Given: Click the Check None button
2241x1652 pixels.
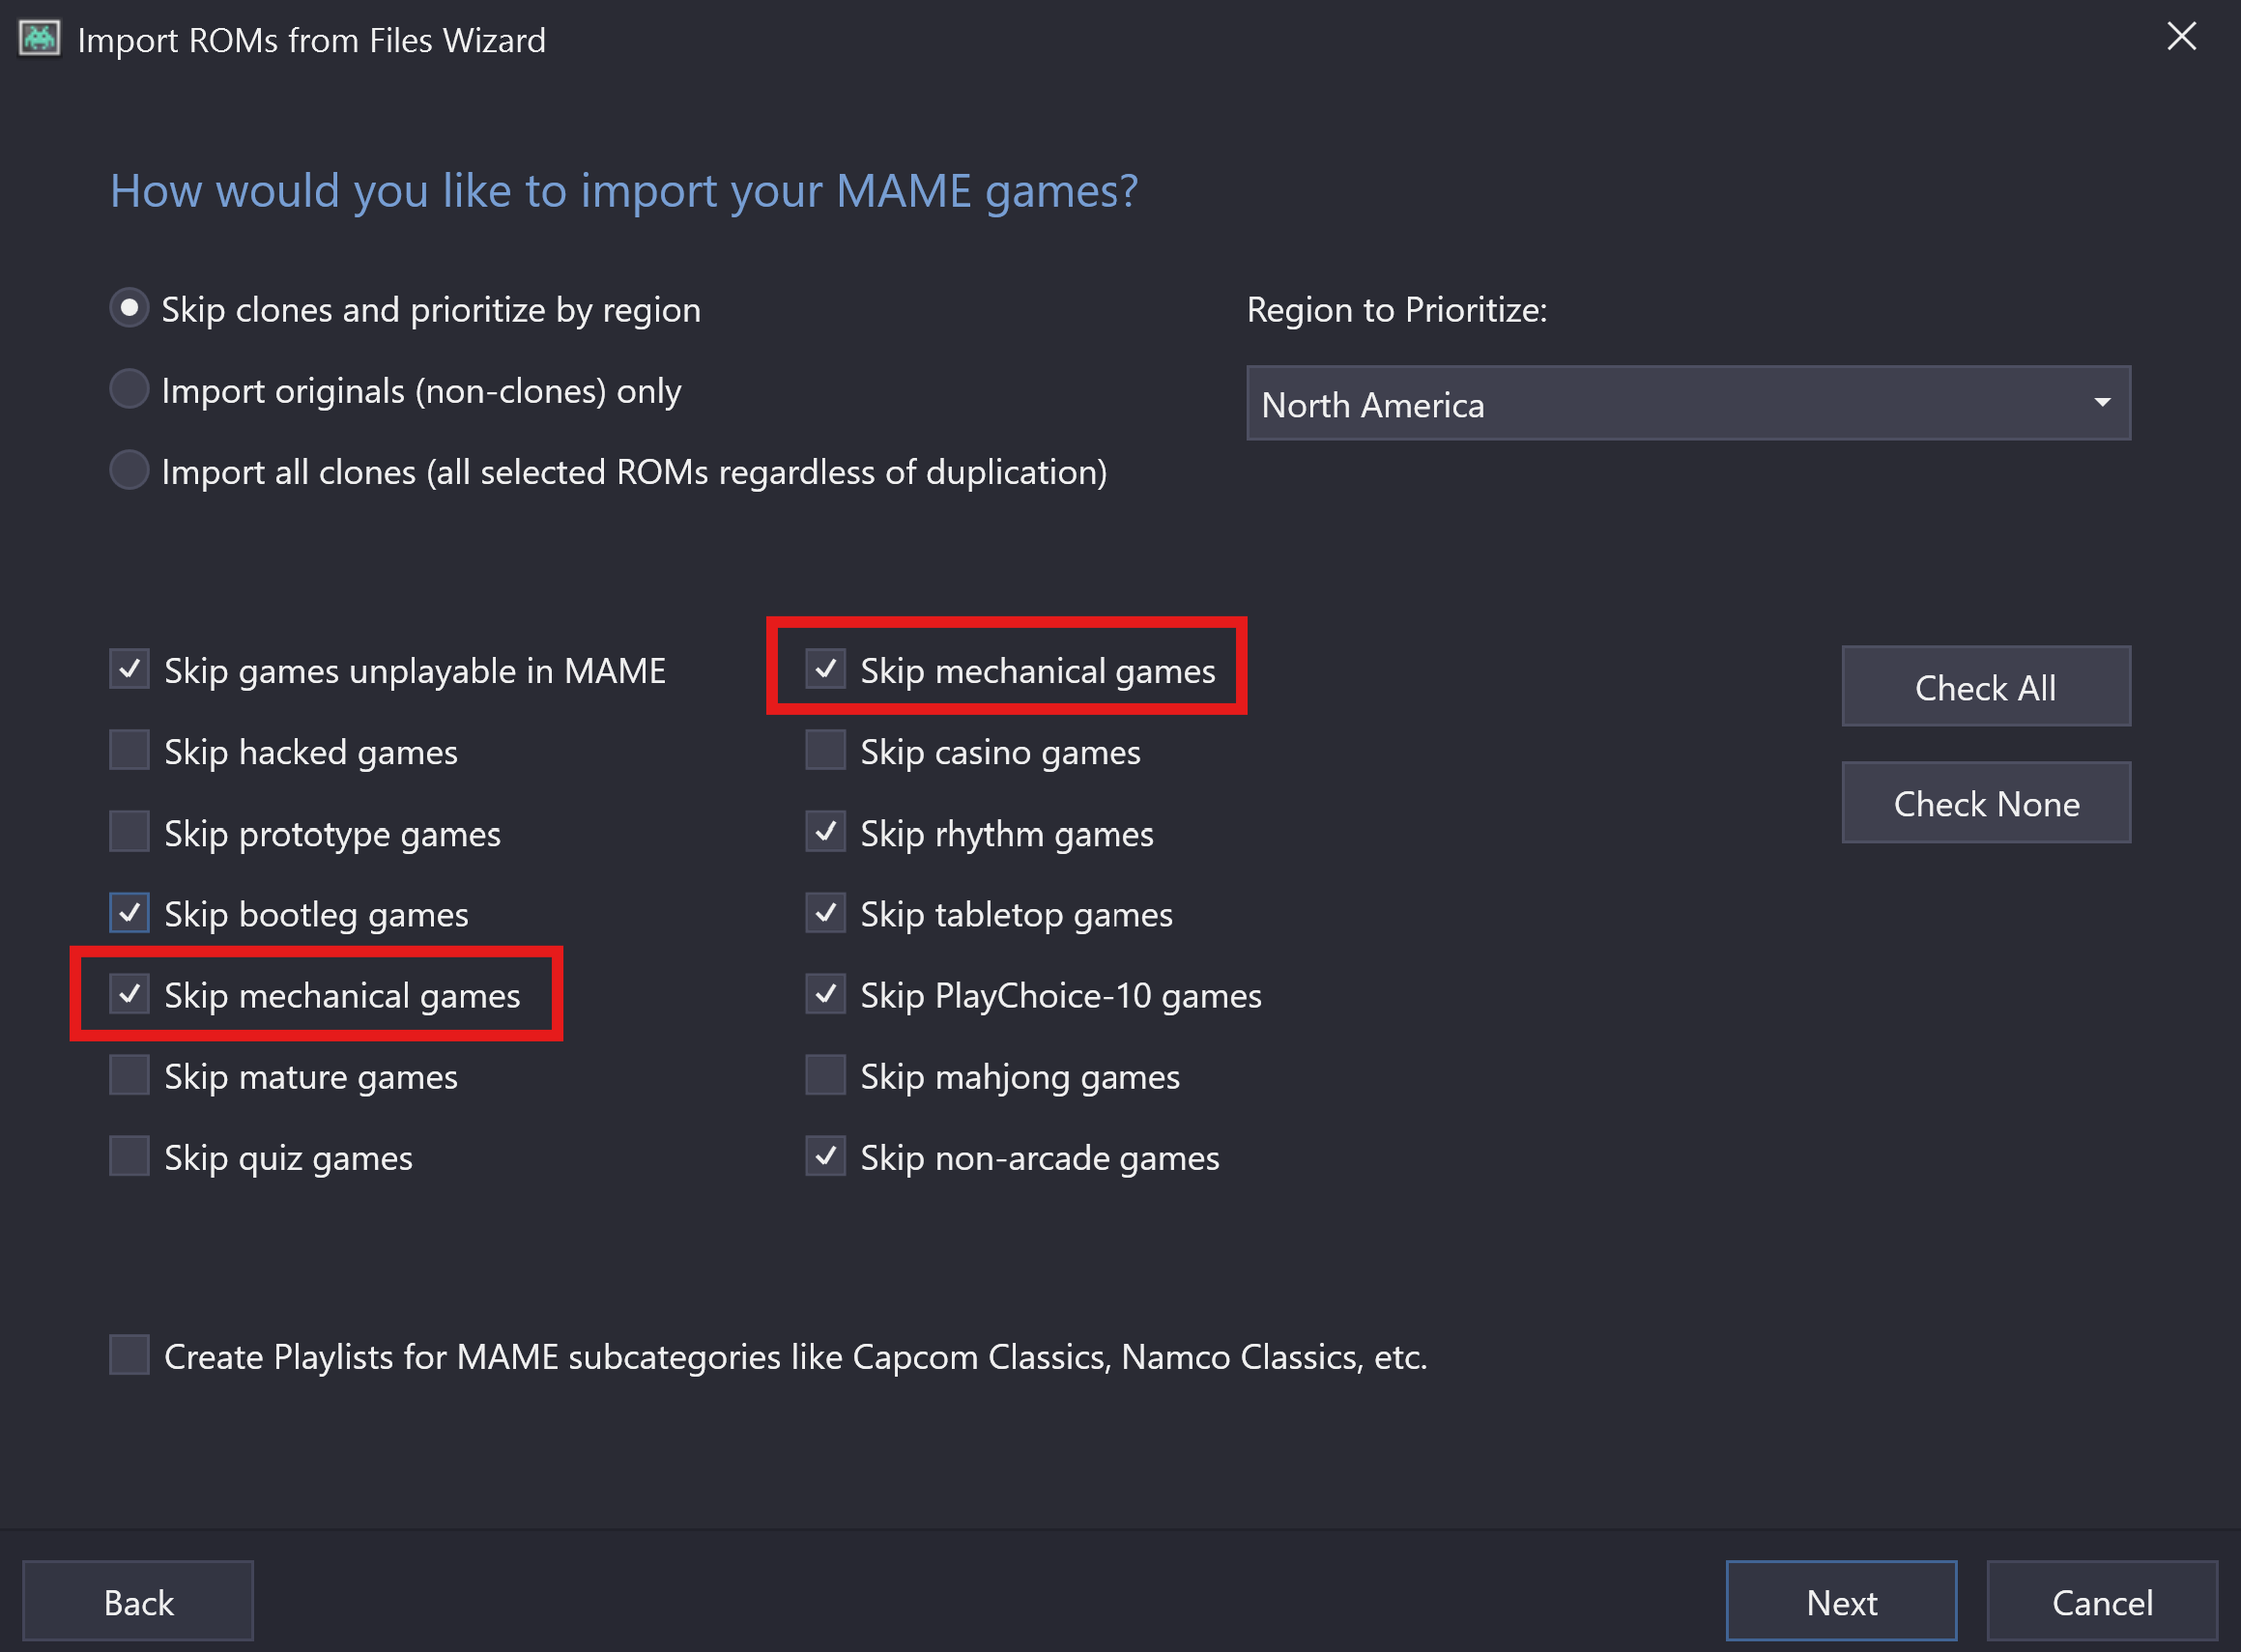Looking at the screenshot, I should (x=1986, y=803).
